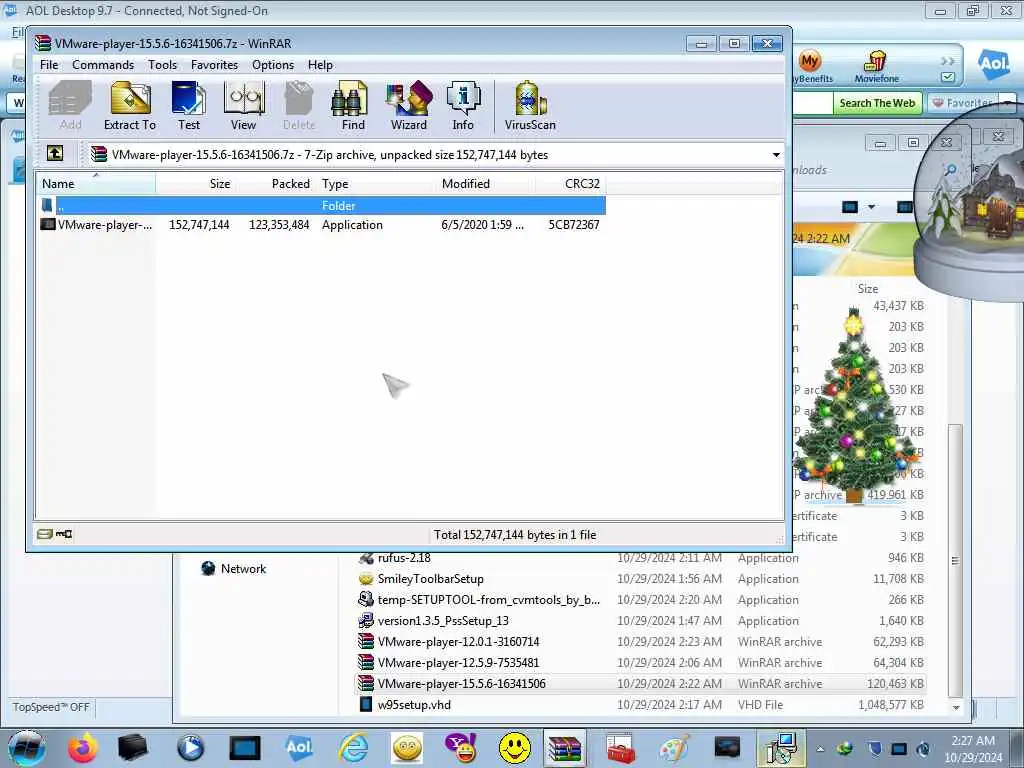Screen dimensions: 1024x768
Task: Click Explorer scrollbar down arrow
Action: pyautogui.click(x=955, y=707)
